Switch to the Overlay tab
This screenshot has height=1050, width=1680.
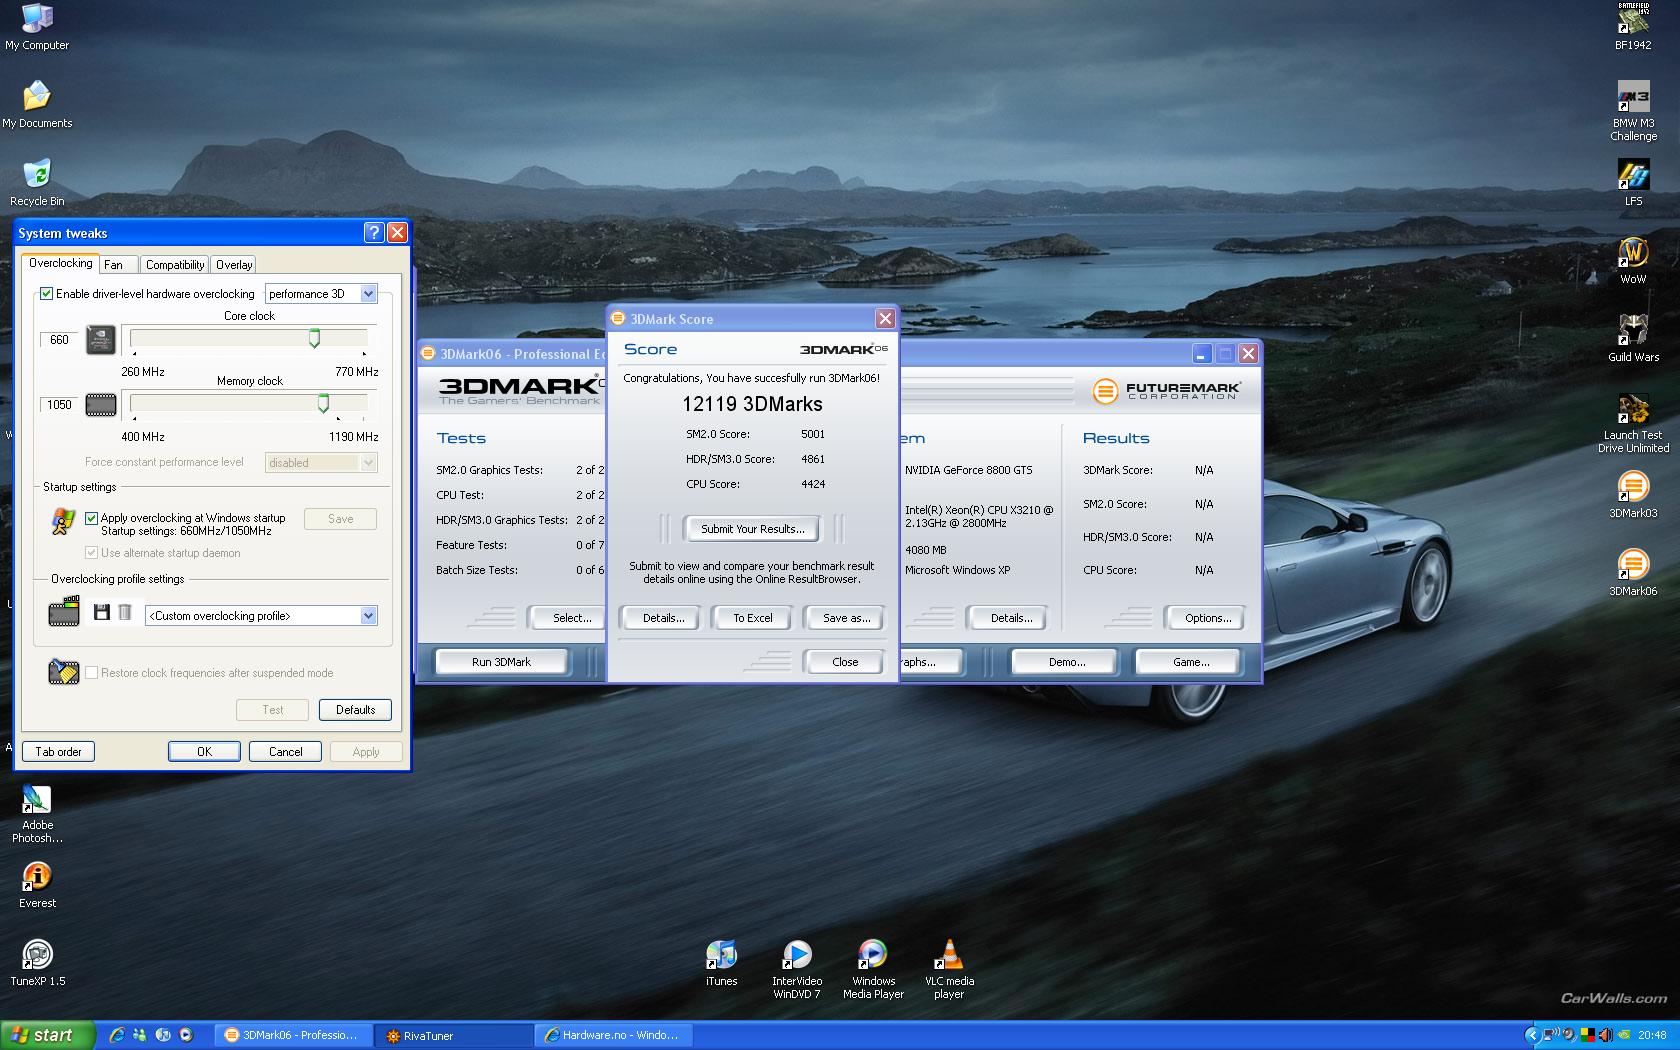click(x=234, y=265)
